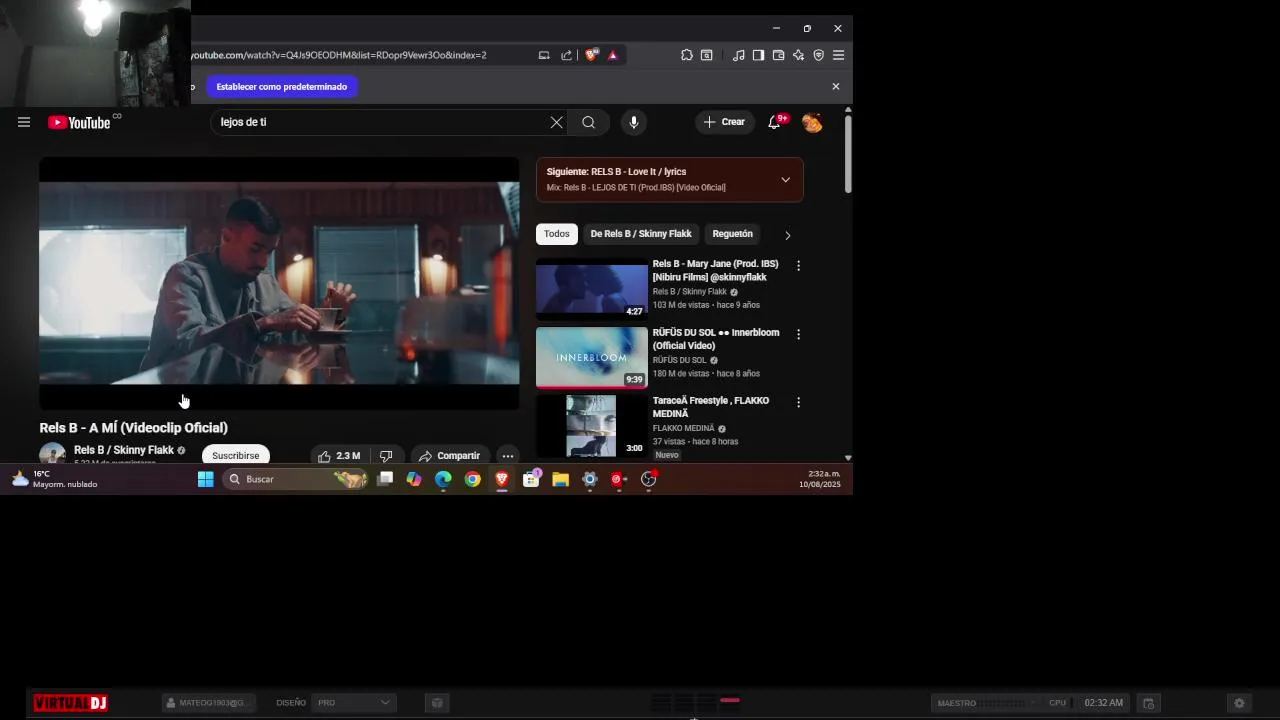Open the YouTube hamburger guide menu
Image resolution: width=1280 pixels, height=720 pixels.
coord(24,122)
